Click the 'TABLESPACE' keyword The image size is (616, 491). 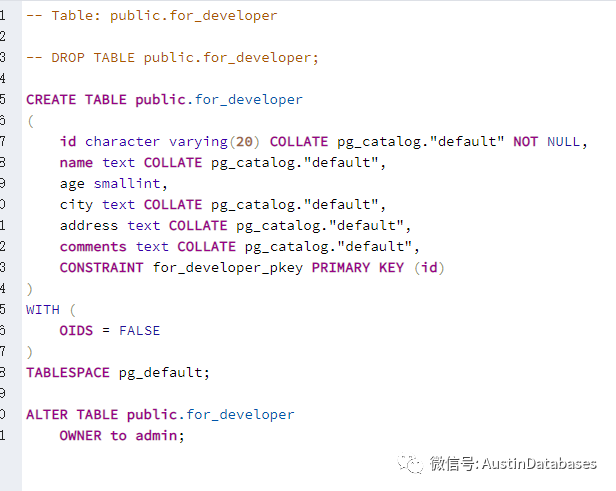click(x=68, y=372)
